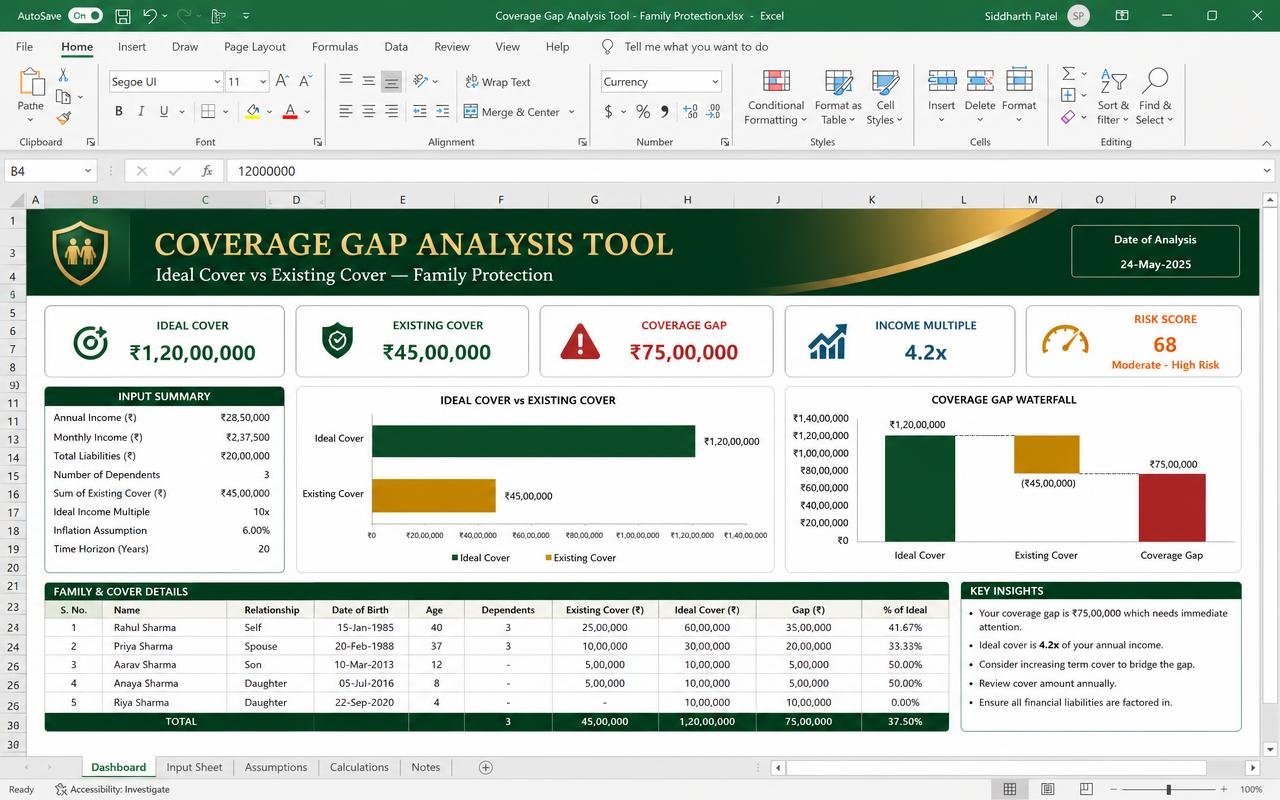This screenshot has height=800, width=1280.
Task: Click the Inflation Assumption value 6.00%
Action: 256,531
